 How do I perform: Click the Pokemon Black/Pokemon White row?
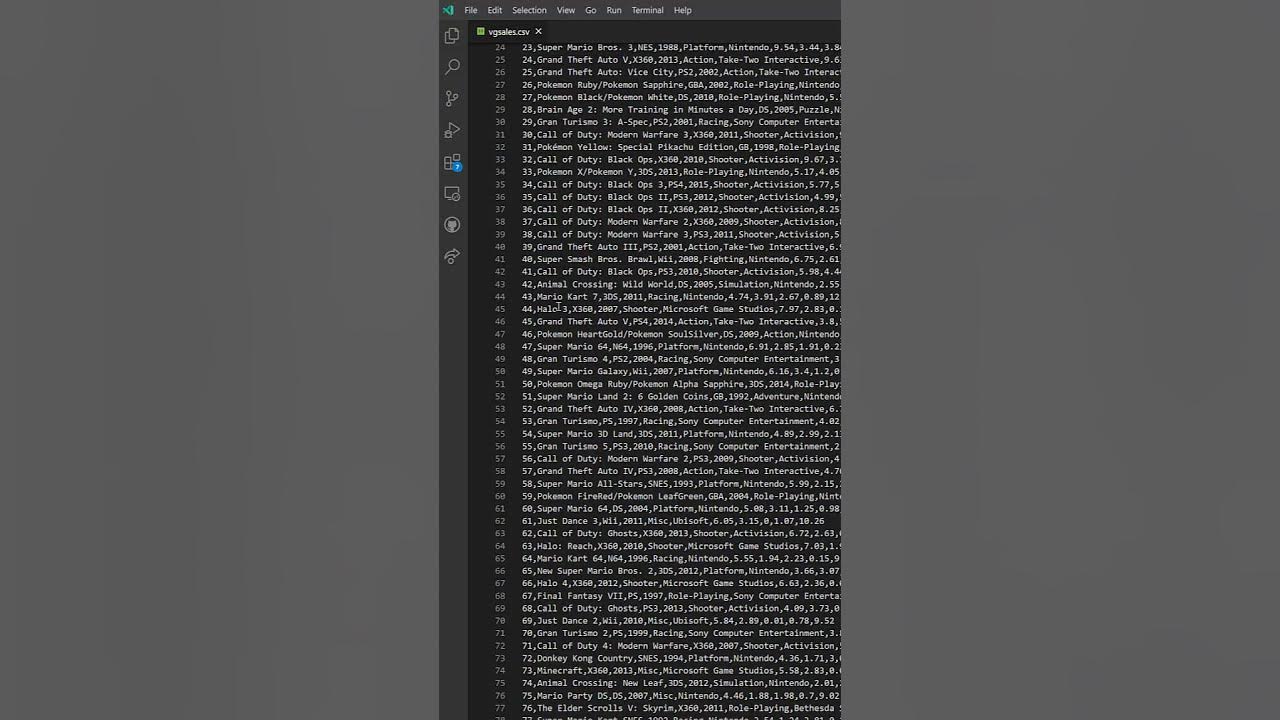coord(681,97)
